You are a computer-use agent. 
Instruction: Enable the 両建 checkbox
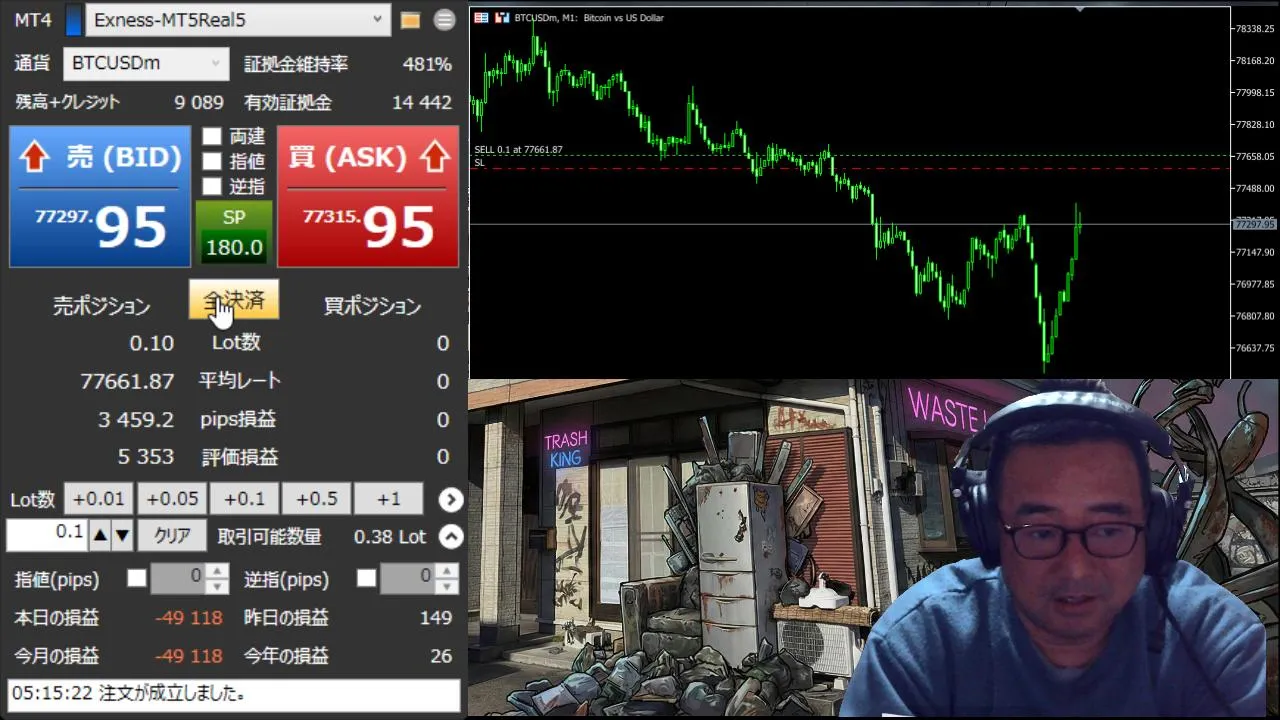point(212,136)
